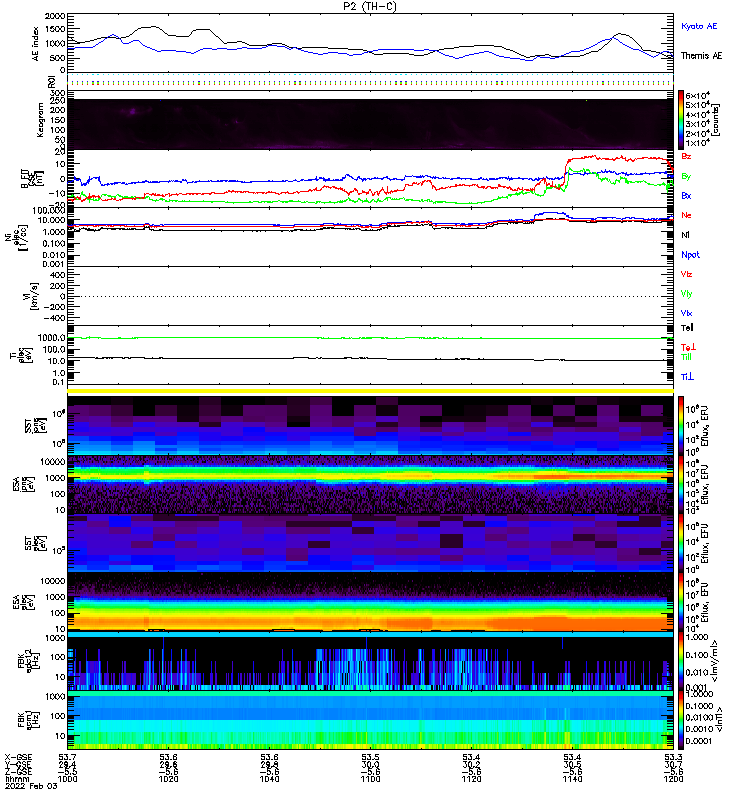
Task: Click the 100.000 tick on density axis
Action: pyautogui.click(x=49, y=211)
